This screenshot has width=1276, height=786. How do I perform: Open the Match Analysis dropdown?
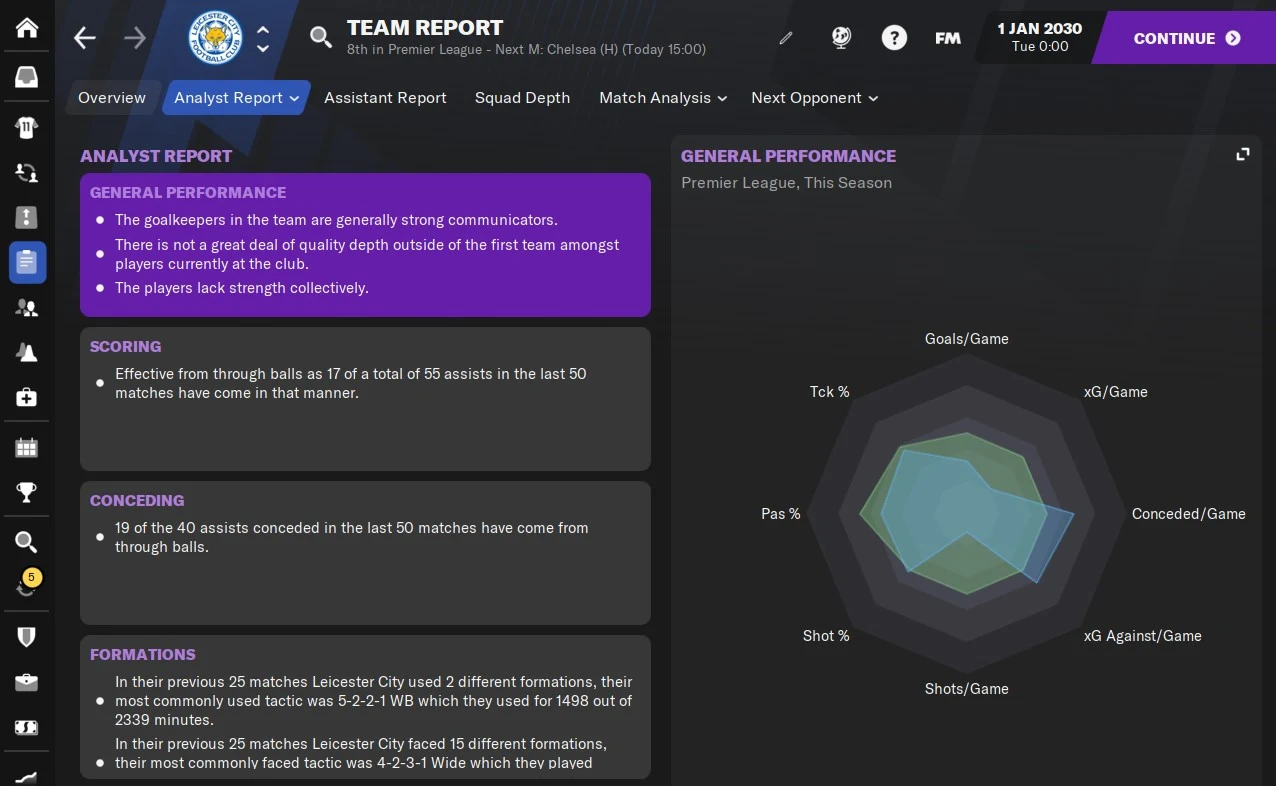pyautogui.click(x=721, y=98)
